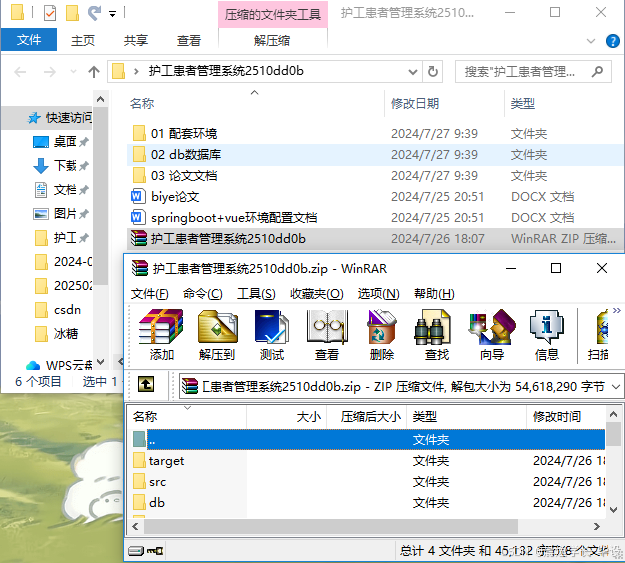This screenshot has width=625, height=563.
Task: Click the WinRAR 添加 (Add) toolbar icon
Action: [161, 327]
